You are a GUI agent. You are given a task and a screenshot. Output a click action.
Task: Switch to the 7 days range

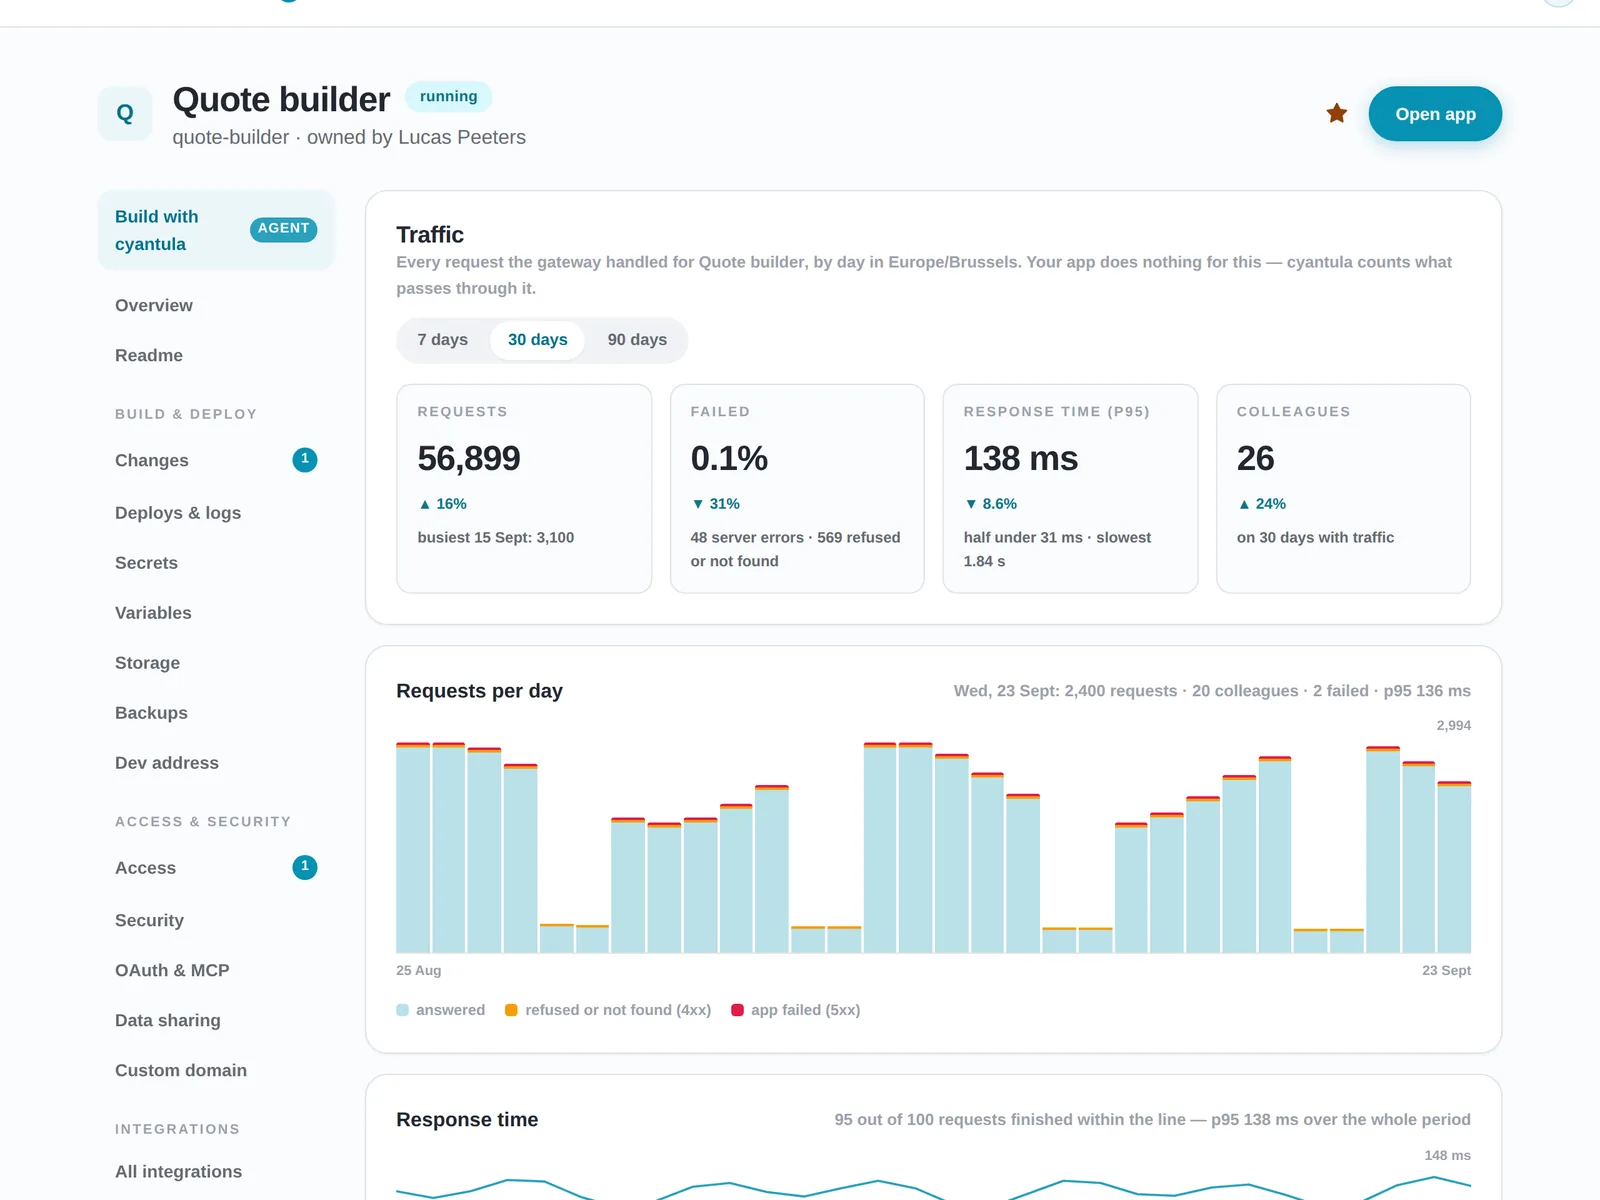tap(442, 340)
